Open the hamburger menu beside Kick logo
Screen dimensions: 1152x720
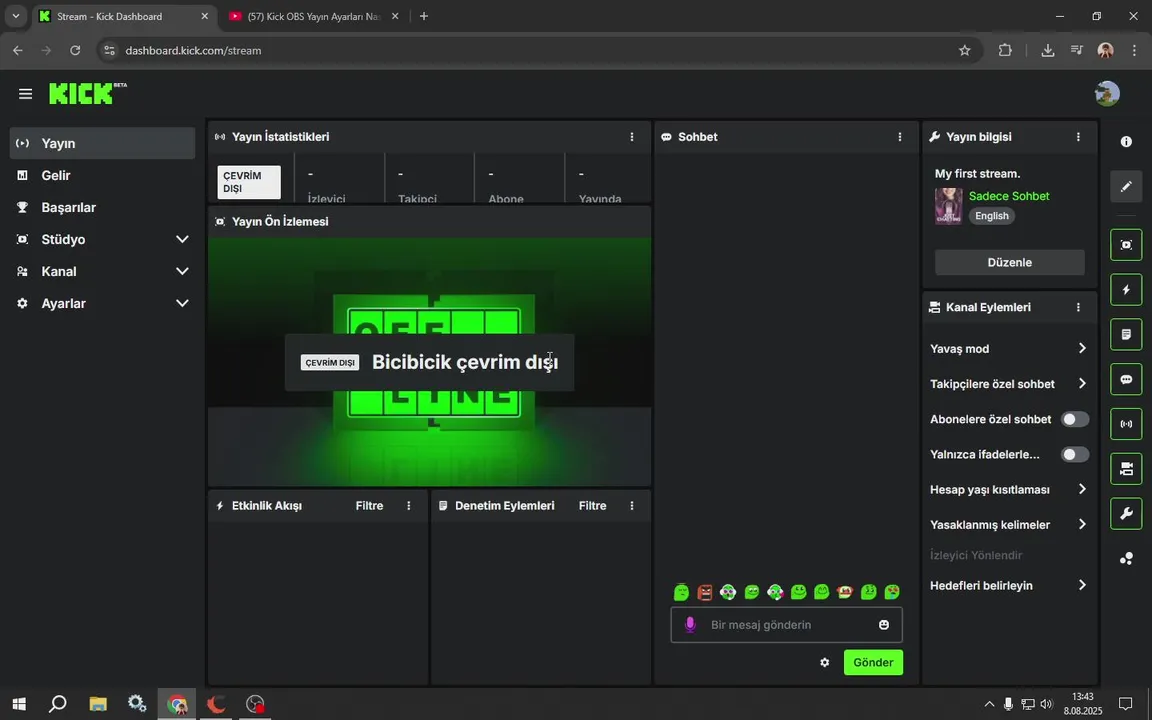click(x=25, y=93)
